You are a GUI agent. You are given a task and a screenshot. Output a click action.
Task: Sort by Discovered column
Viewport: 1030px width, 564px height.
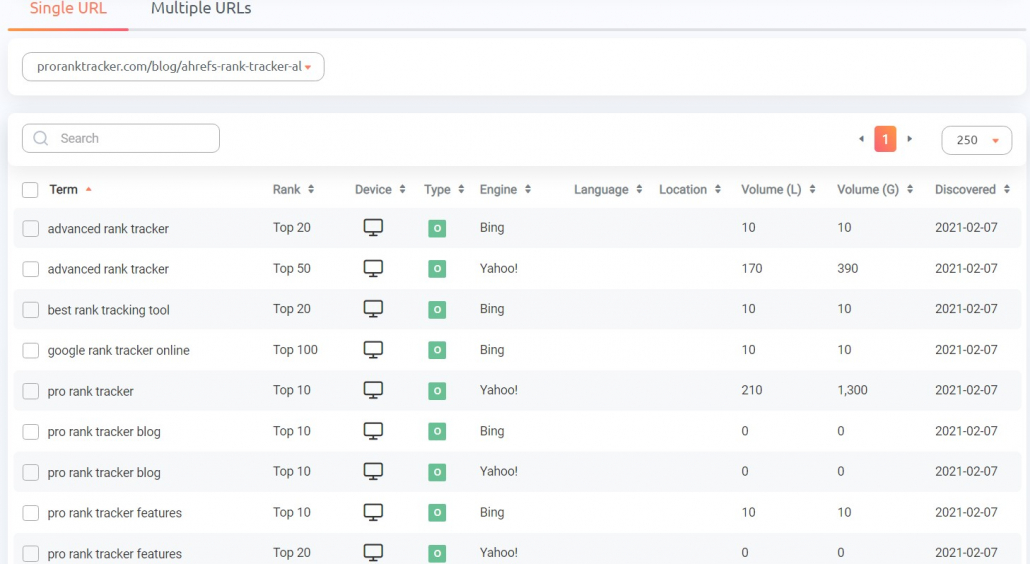(972, 190)
